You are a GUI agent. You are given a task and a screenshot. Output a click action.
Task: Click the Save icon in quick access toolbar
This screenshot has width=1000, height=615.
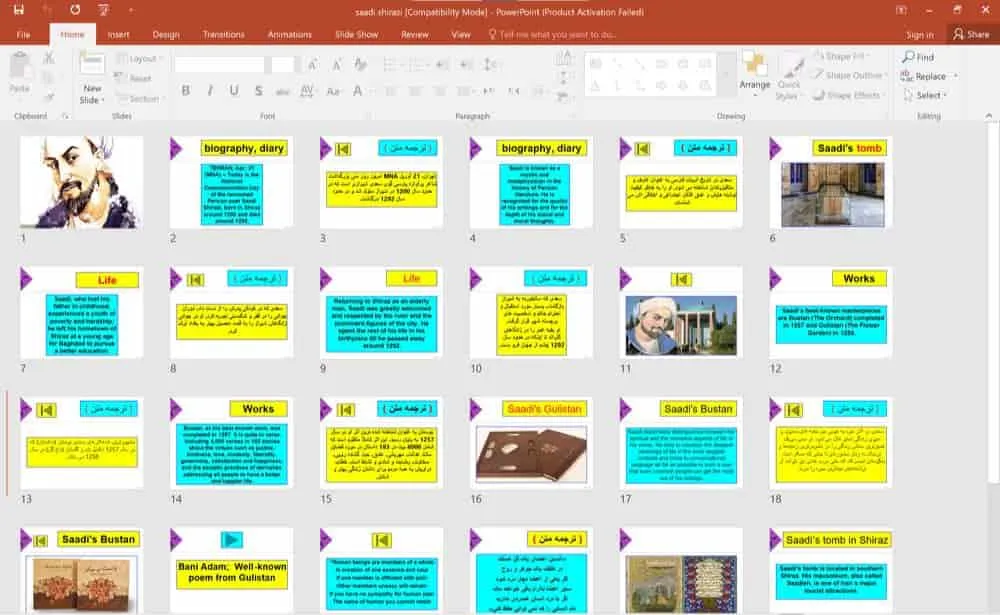[x=18, y=8]
